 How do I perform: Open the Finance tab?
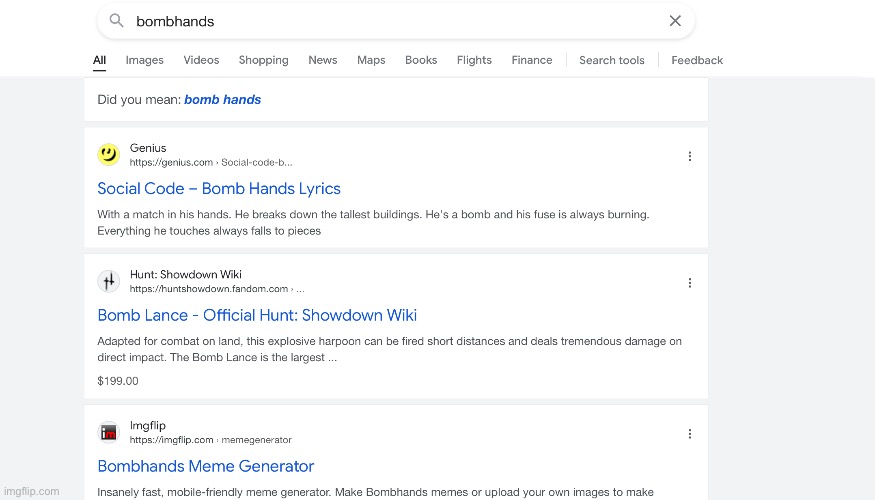pyautogui.click(x=532, y=60)
